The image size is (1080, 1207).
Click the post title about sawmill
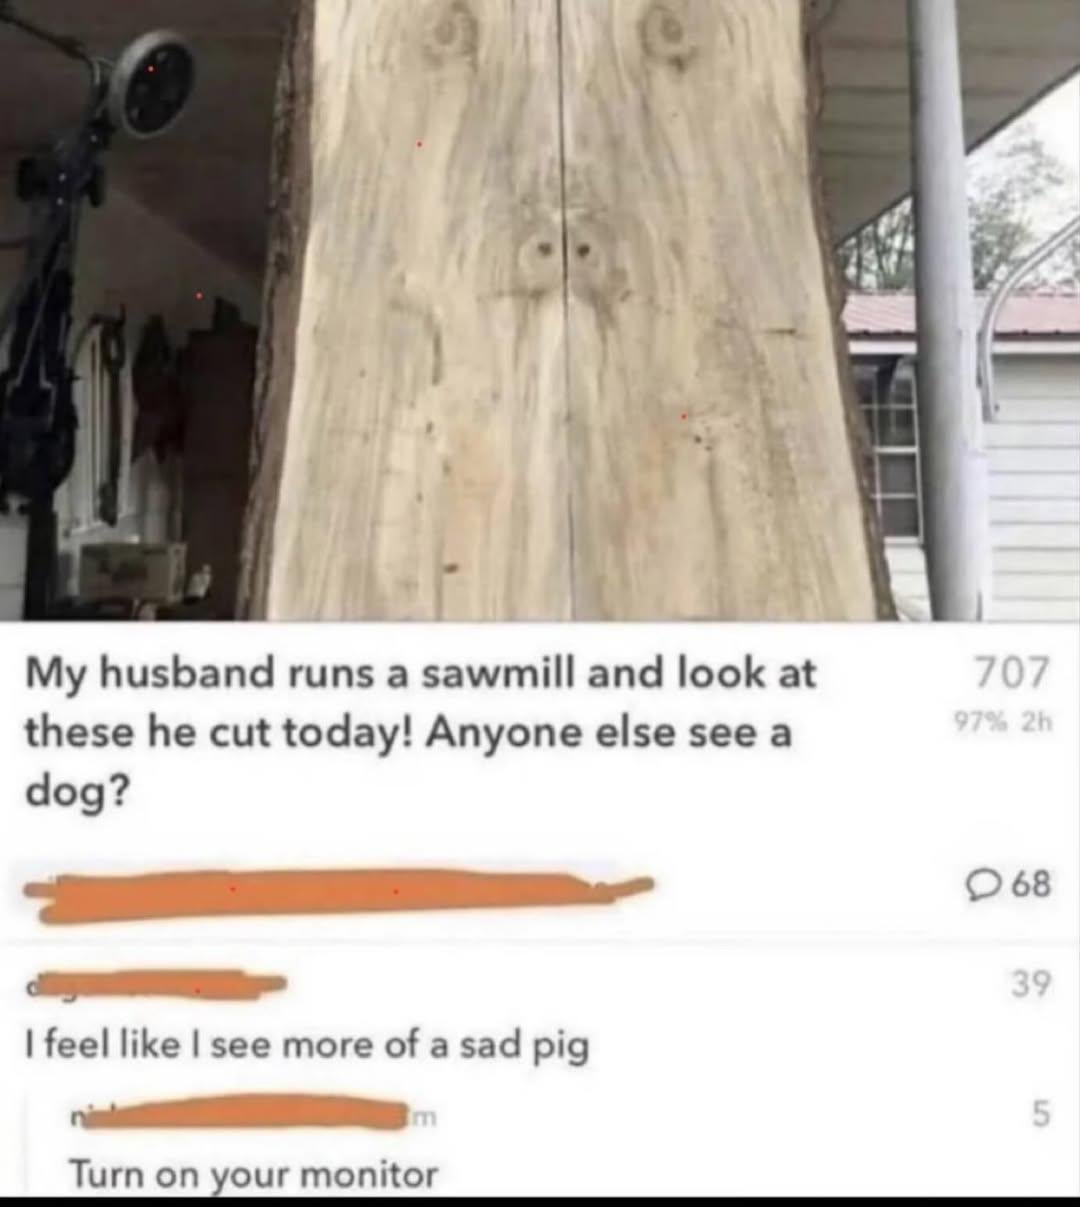point(420,733)
